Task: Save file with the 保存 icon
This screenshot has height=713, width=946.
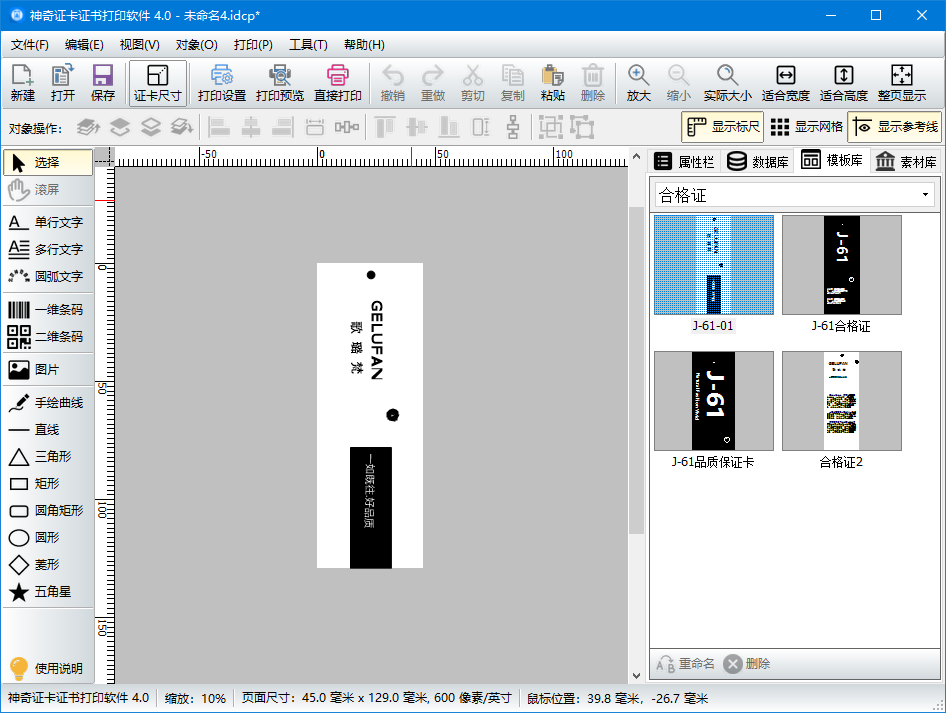Action: coord(103,83)
